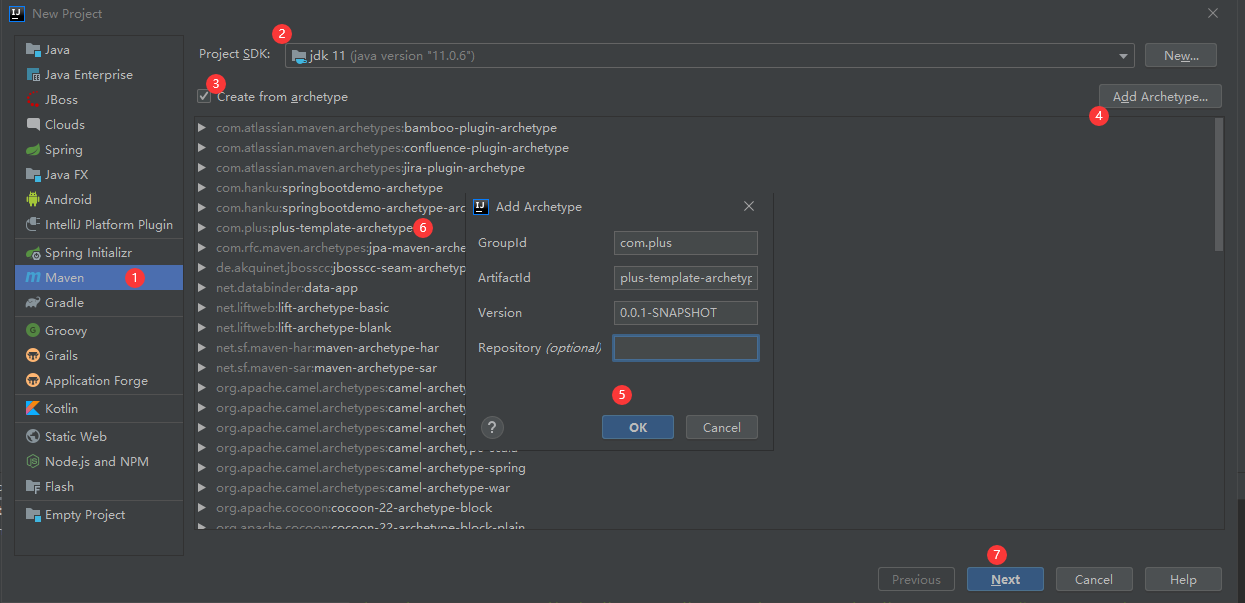Select the Maven project type icon
The image size is (1245, 603).
pos(33,278)
